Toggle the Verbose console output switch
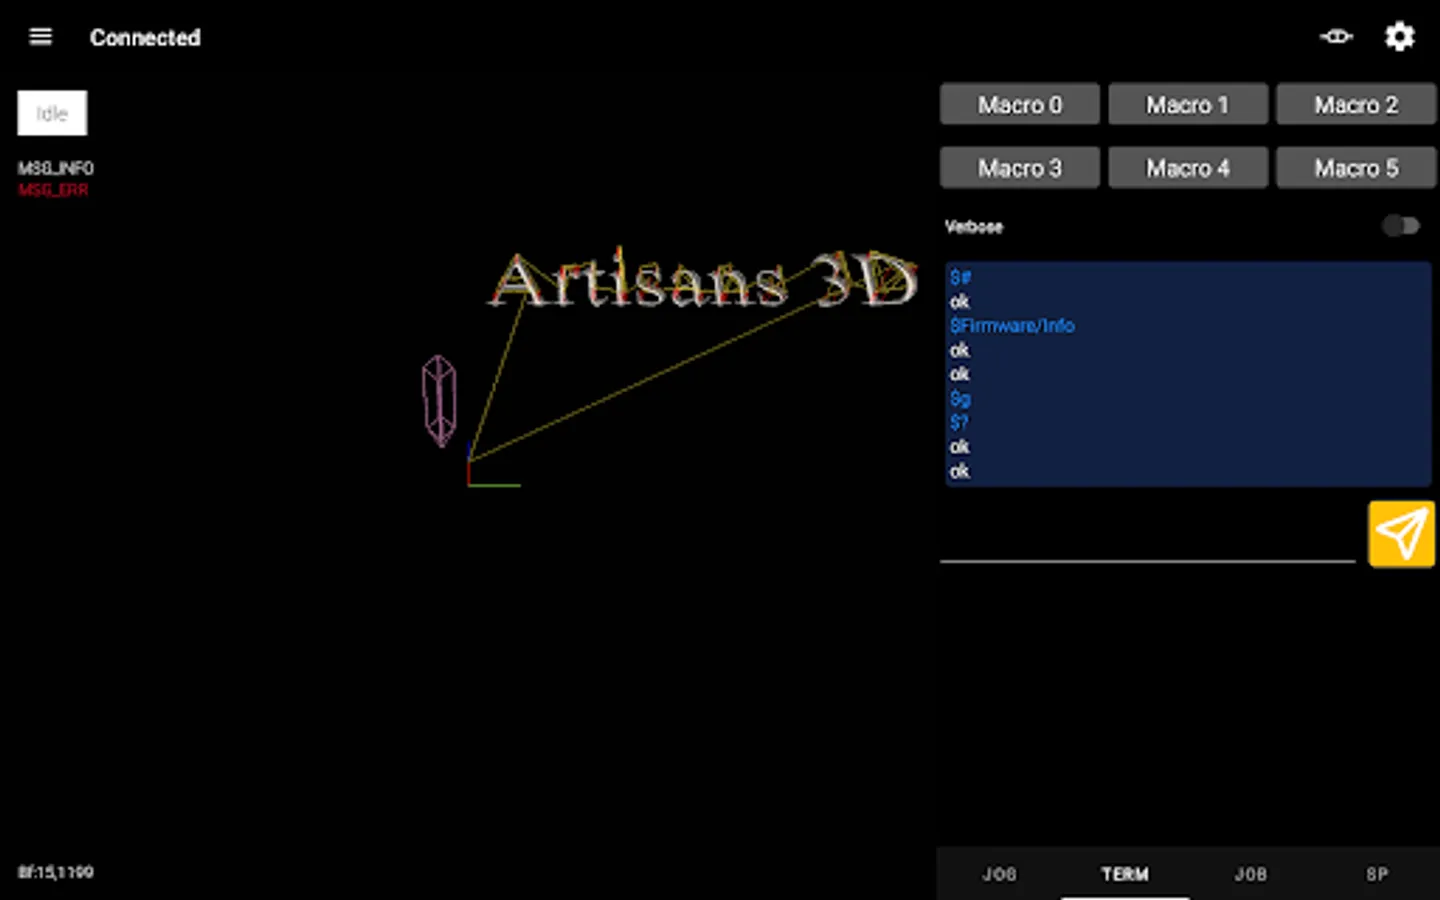The height and width of the screenshot is (900, 1440). [1400, 226]
